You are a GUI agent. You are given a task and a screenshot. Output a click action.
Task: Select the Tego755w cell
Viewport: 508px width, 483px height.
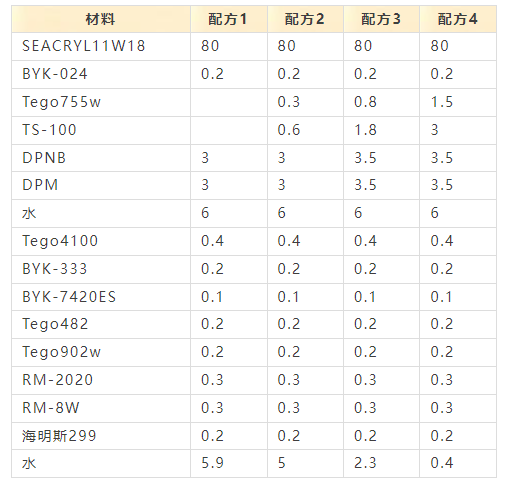click(101, 102)
